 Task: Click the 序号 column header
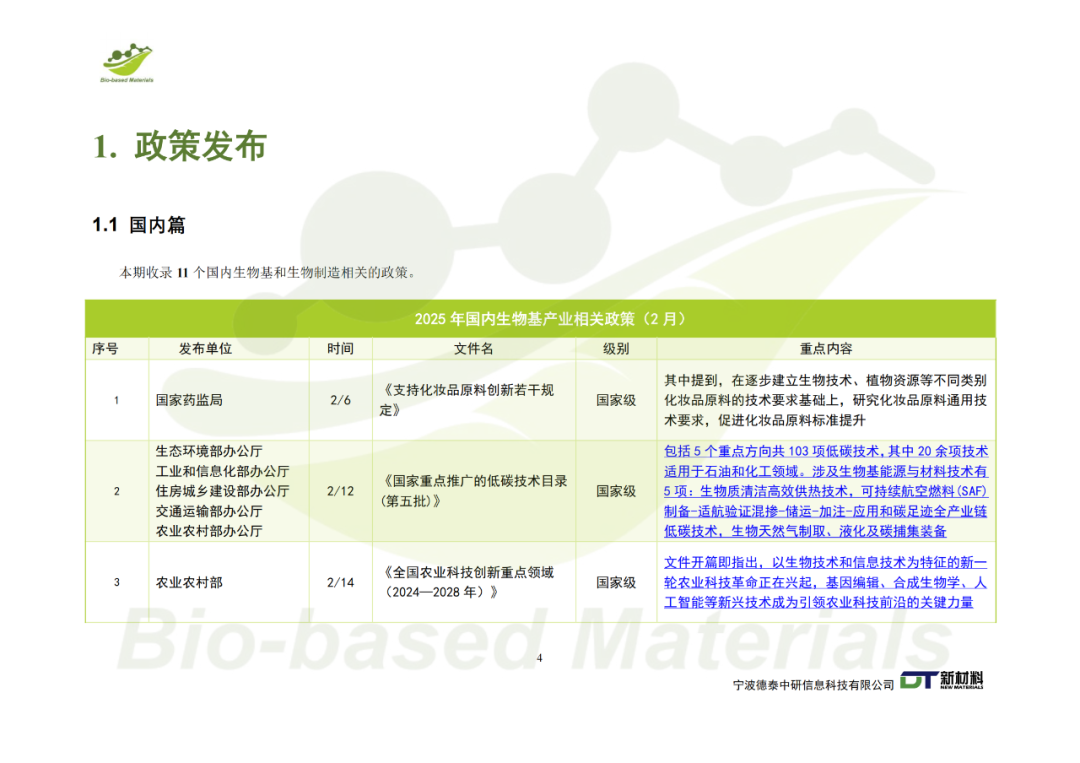(105, 349)
